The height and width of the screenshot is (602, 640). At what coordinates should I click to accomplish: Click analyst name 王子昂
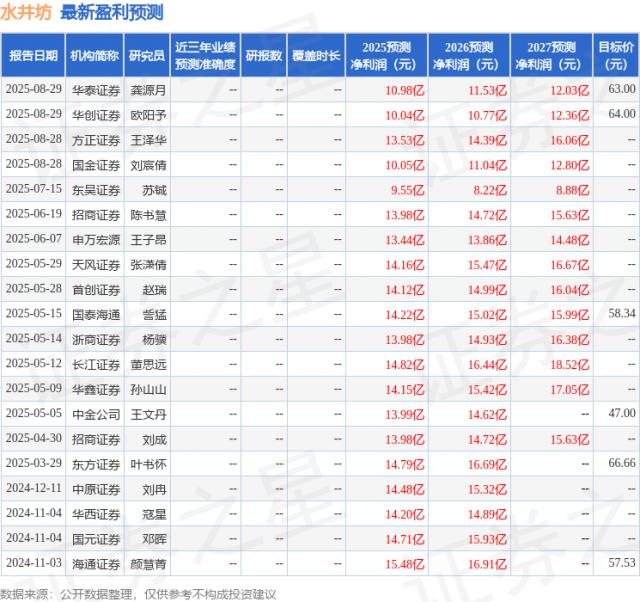[148, 240]
